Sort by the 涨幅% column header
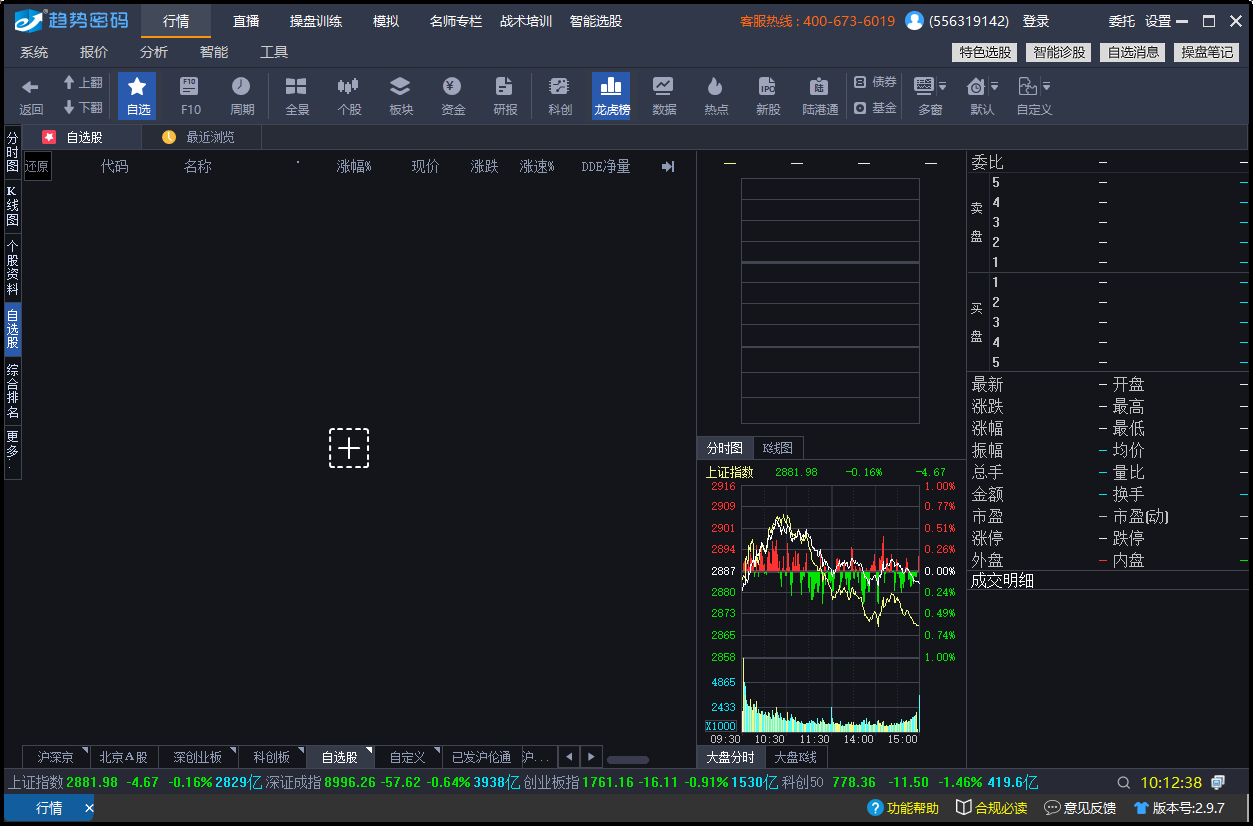Viewport: 1253px width, 826px height. pyautogui.click(x=354, y=167)
